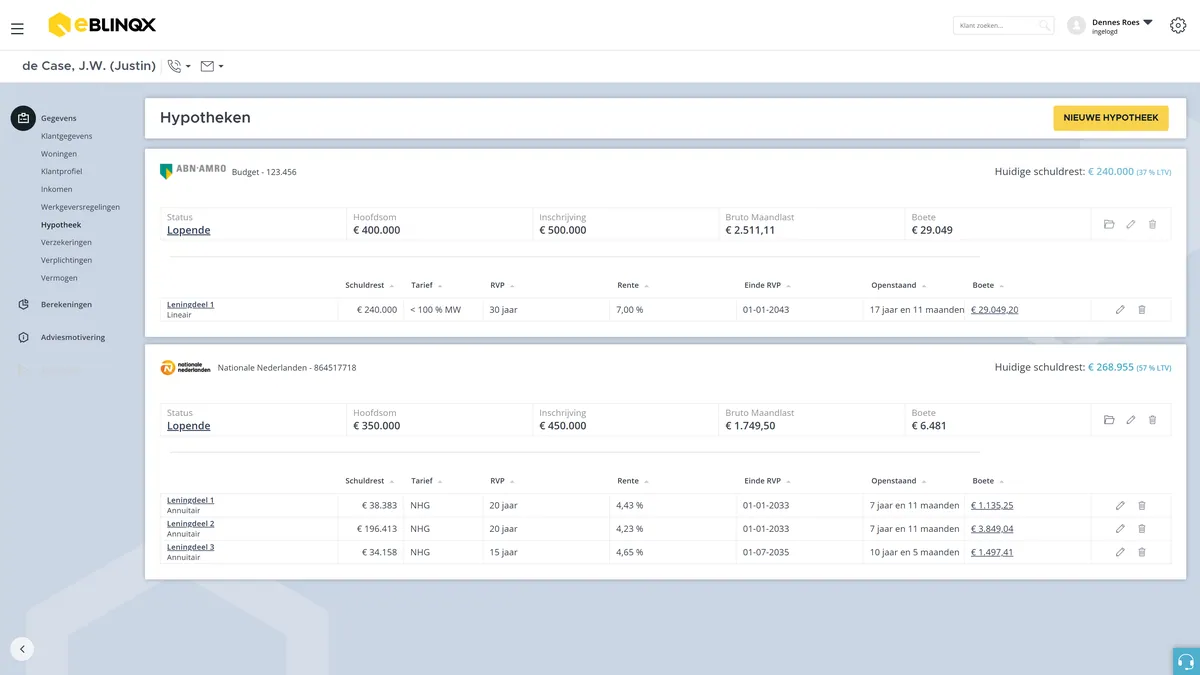Open the Berekeningen section

pyautogui.click(x=67, y=304)
